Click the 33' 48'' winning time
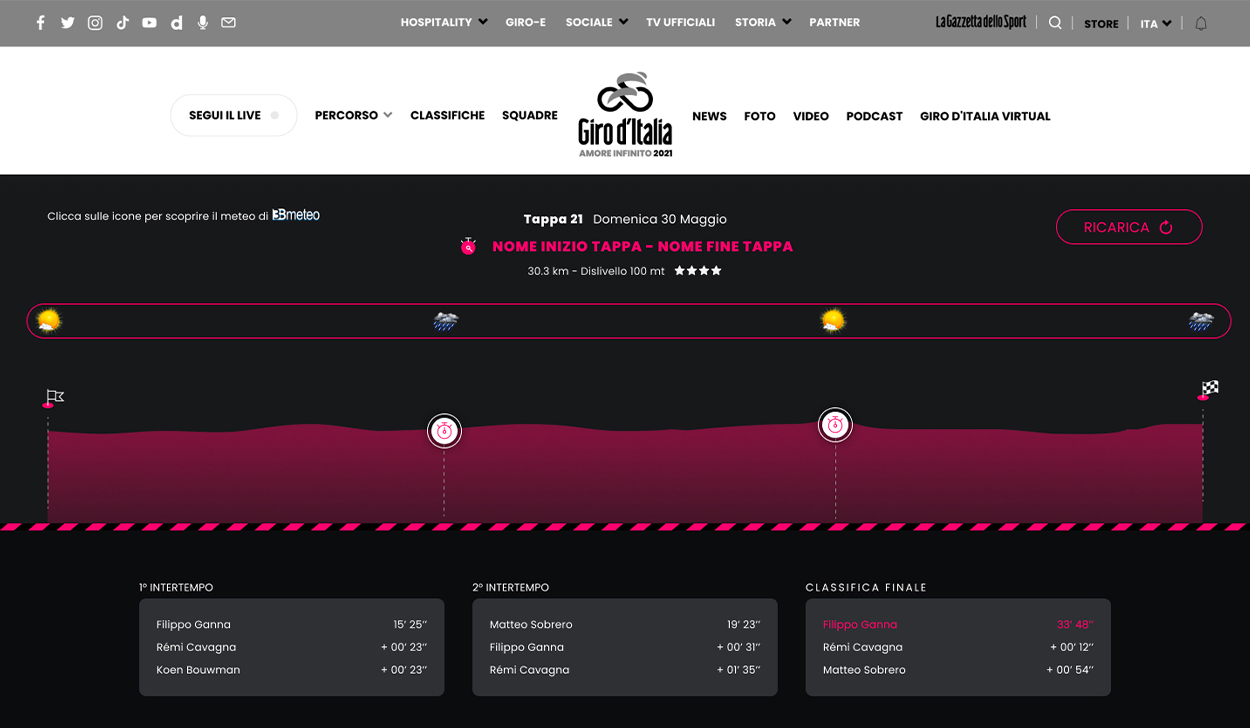The height and width of the screenshot is (728, 1250). click(1075, 624)
